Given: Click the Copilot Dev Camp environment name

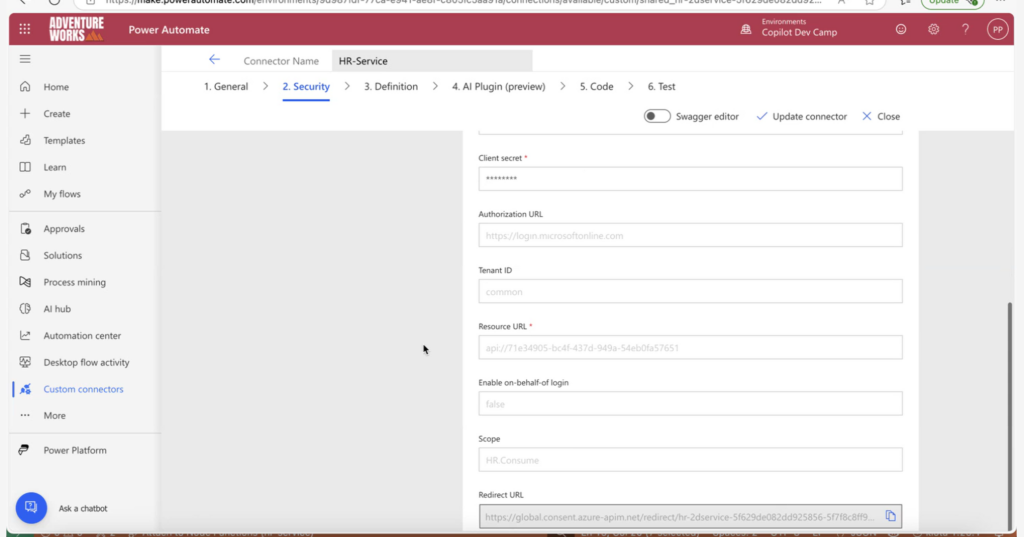Looking at the screenshot, I should point(799,33).
